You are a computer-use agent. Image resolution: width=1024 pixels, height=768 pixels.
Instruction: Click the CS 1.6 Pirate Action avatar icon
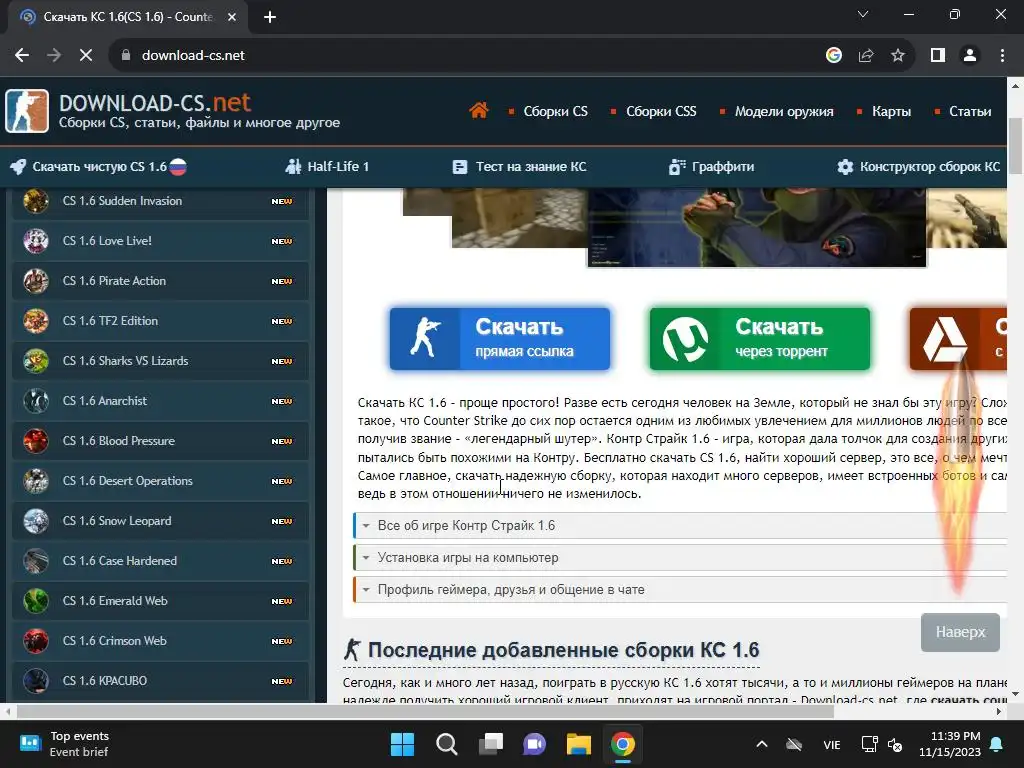point(36,281)
